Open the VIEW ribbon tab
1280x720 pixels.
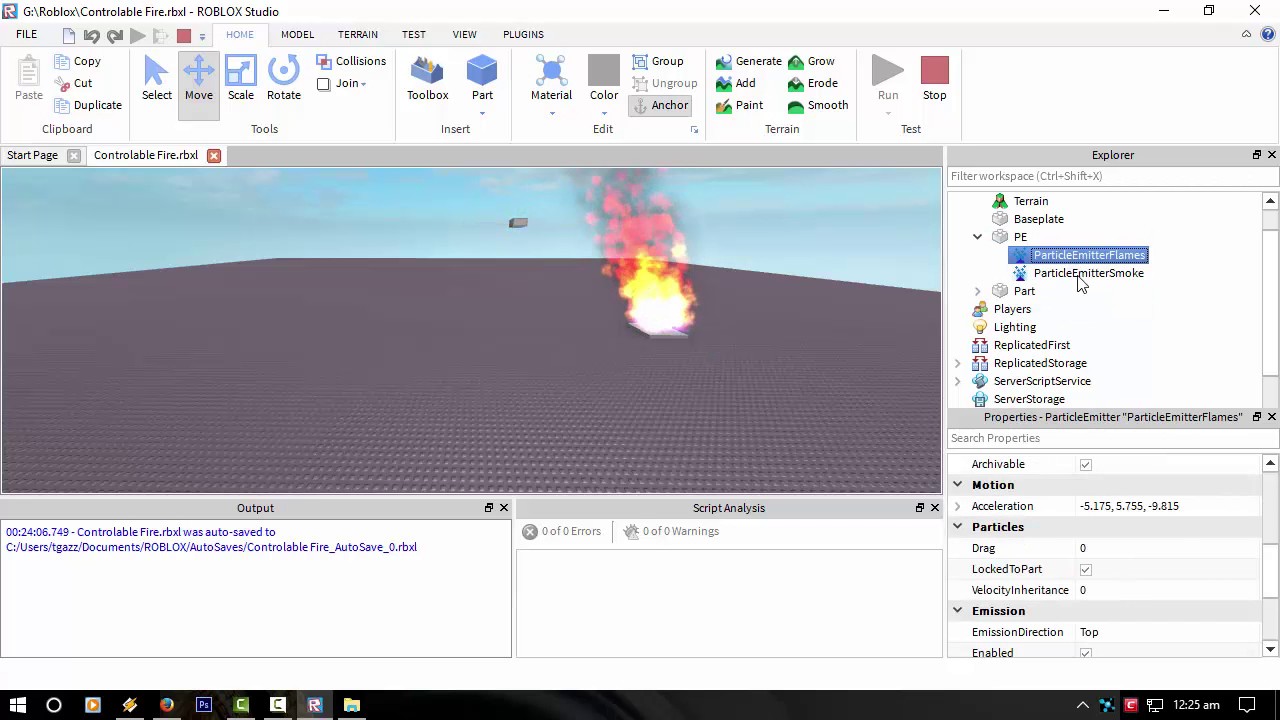click(464, 34)
